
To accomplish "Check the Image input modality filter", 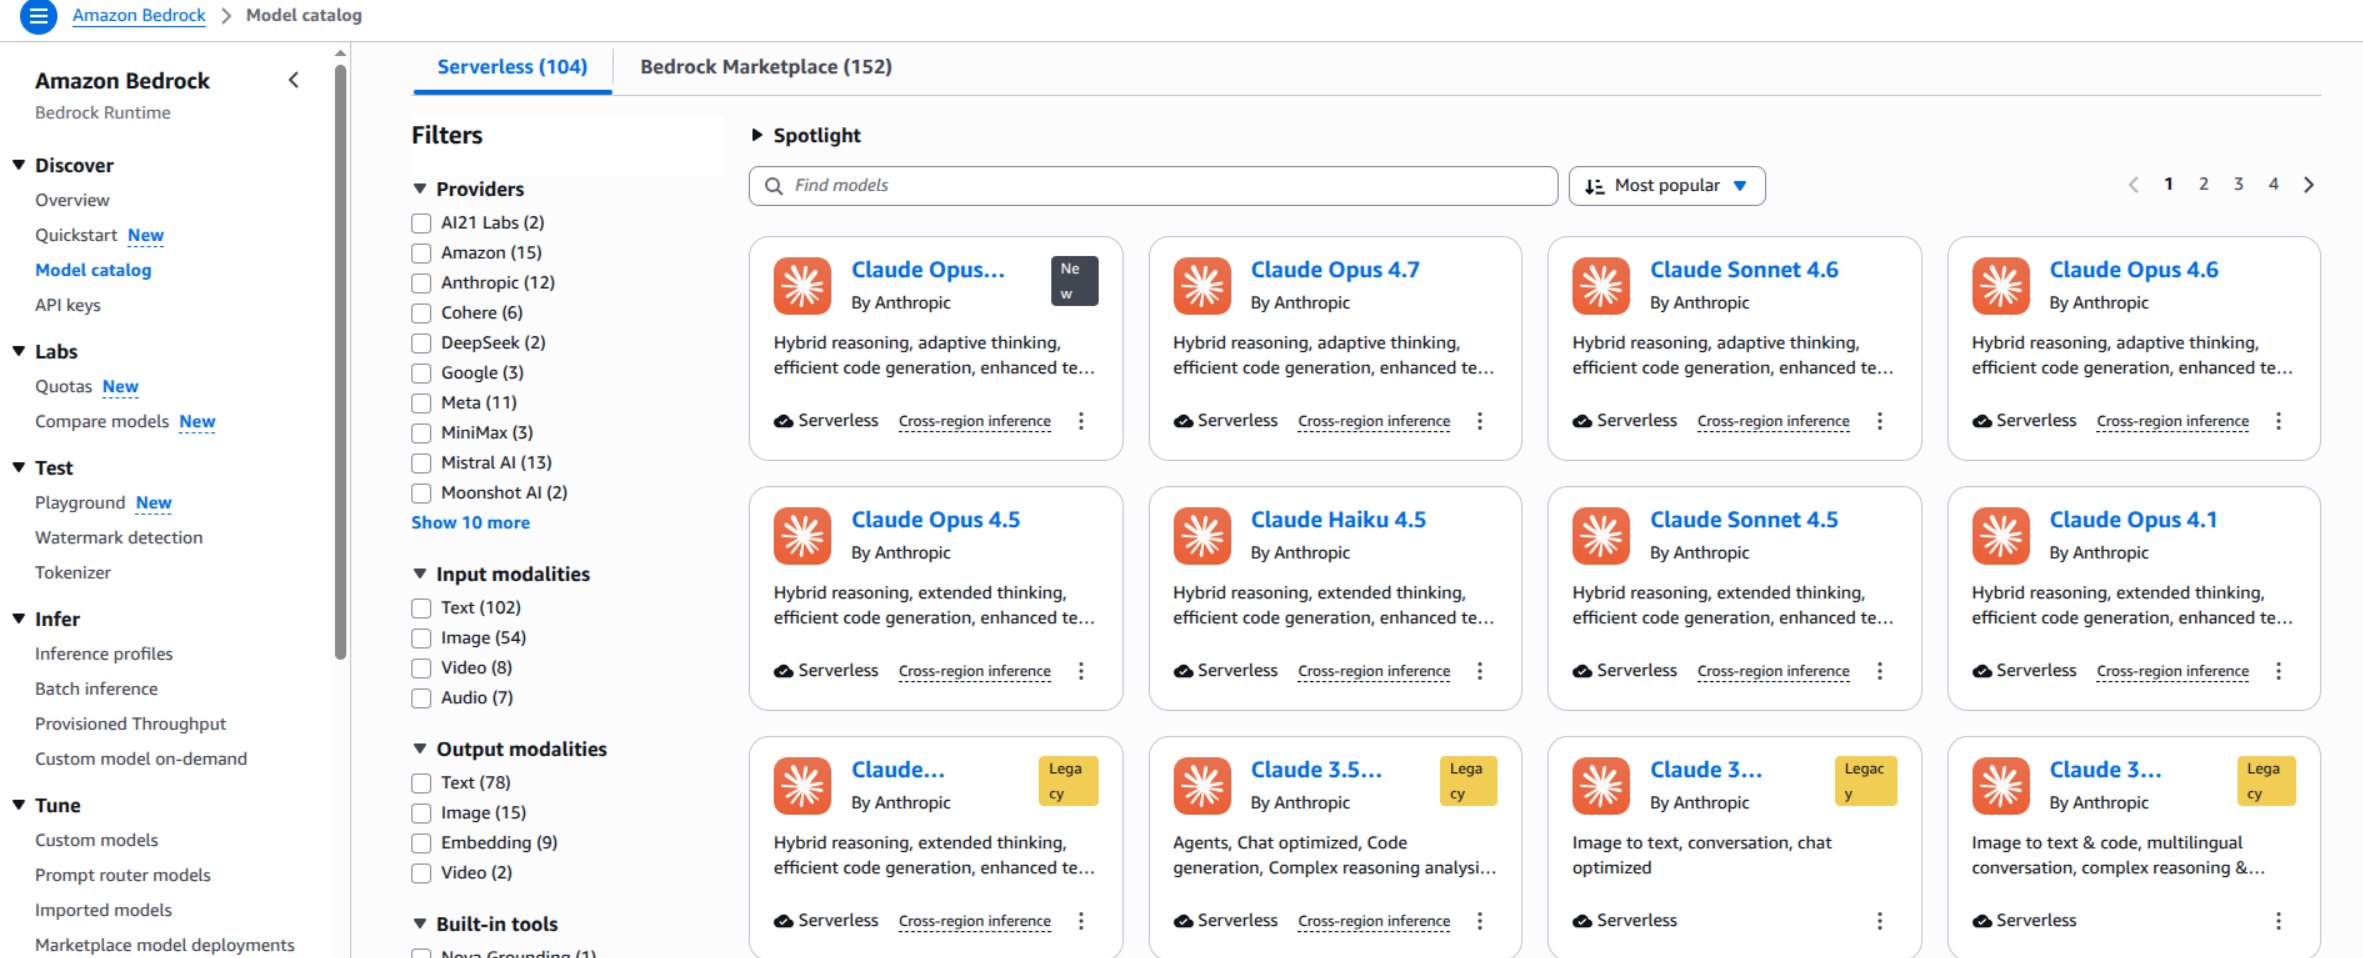I will click(x=421, y=638).
